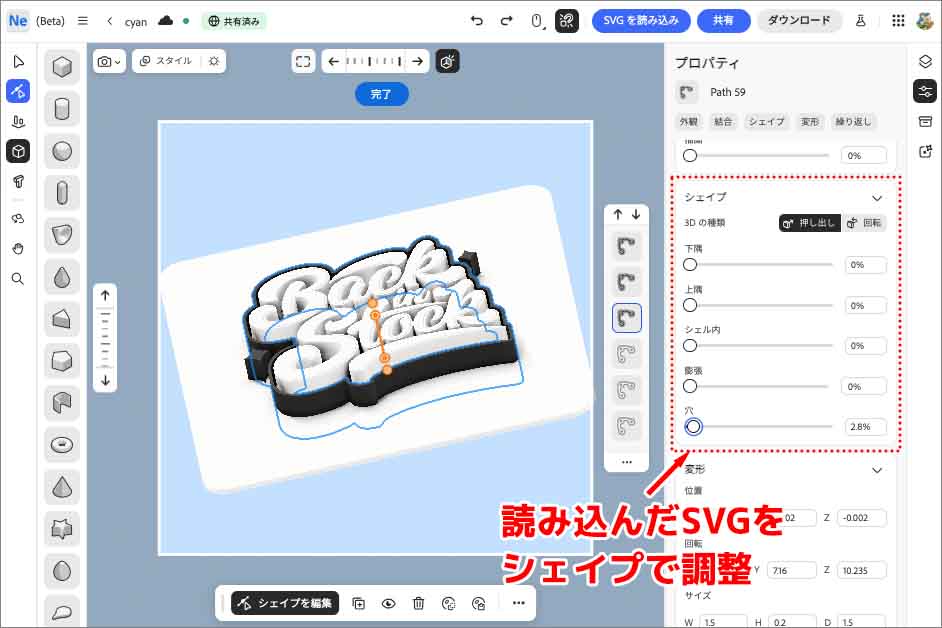Add a star primitive shape
Image resolution: width=942 pixels, height=628 pixels.
tap(62, 529)
